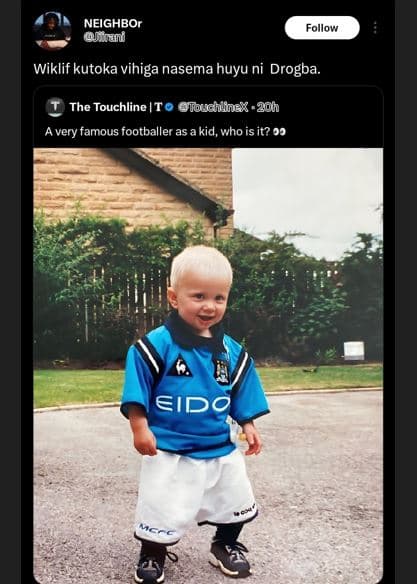
Task: Visit the @TouchlineX handle
Action: point(213,107)
